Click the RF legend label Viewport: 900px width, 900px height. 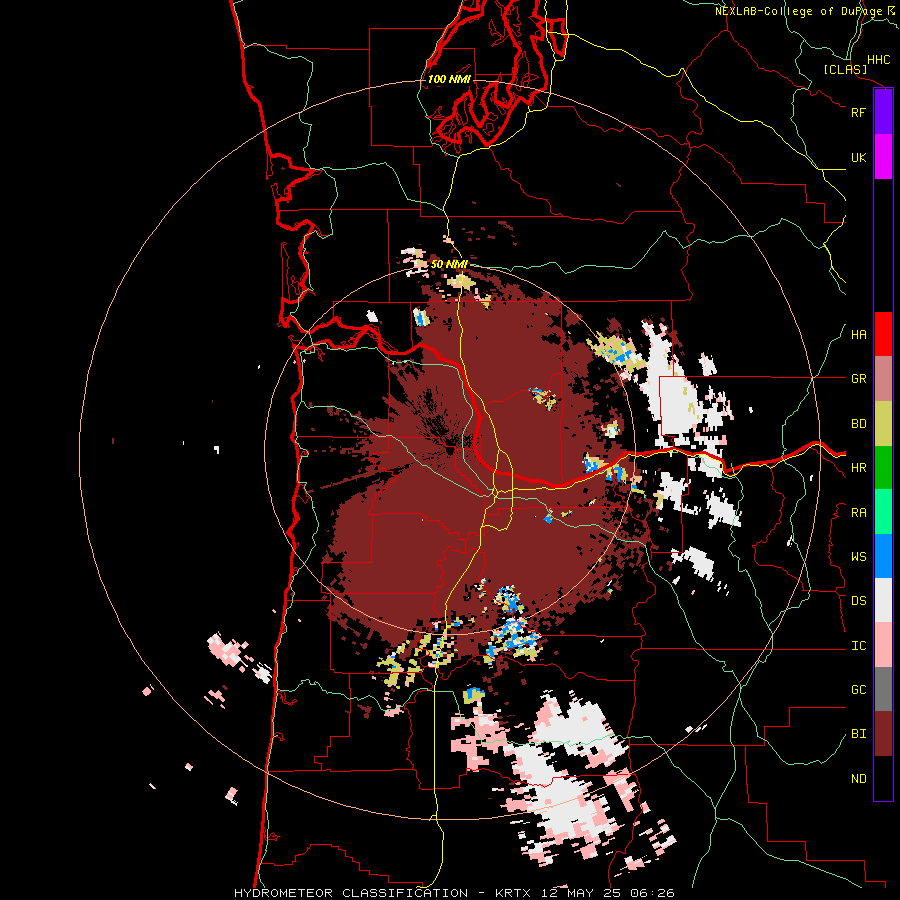click(858, 112)
